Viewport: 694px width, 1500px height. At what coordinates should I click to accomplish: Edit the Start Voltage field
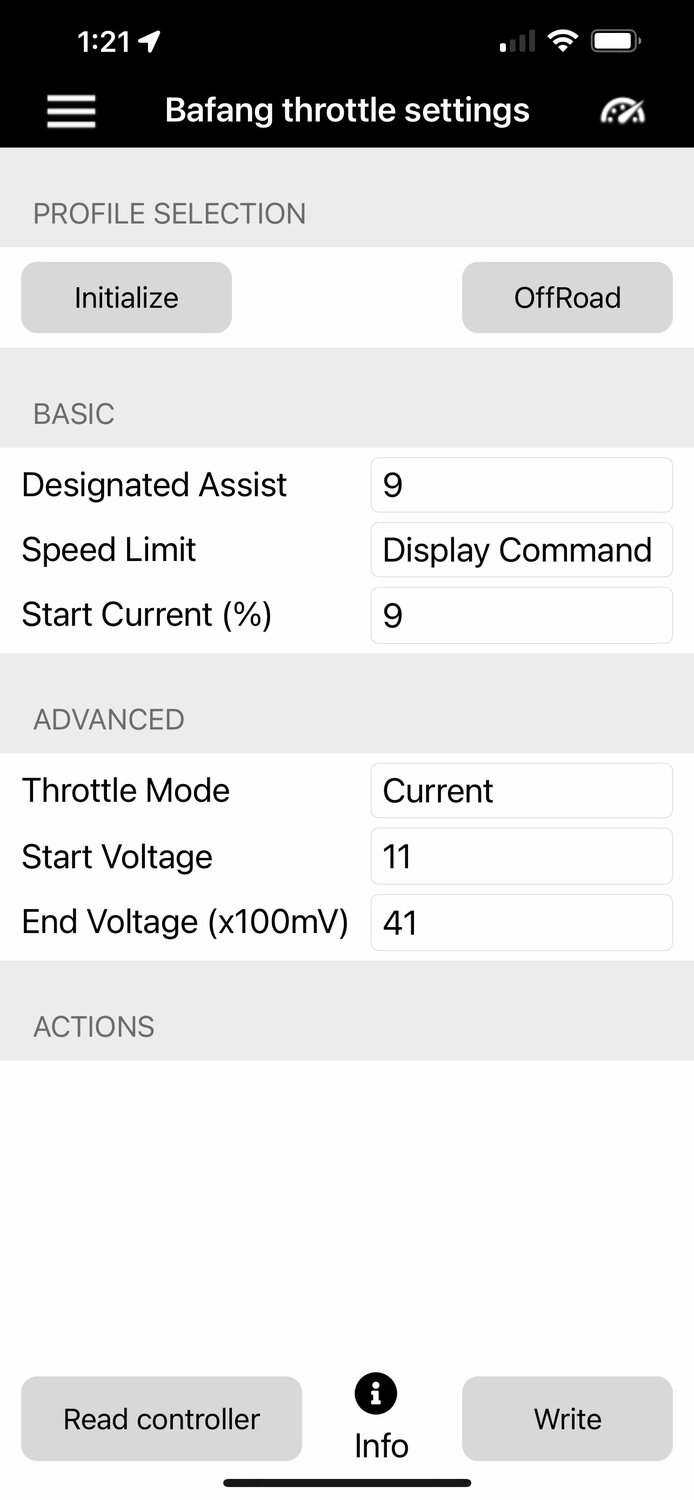[521, 857]
